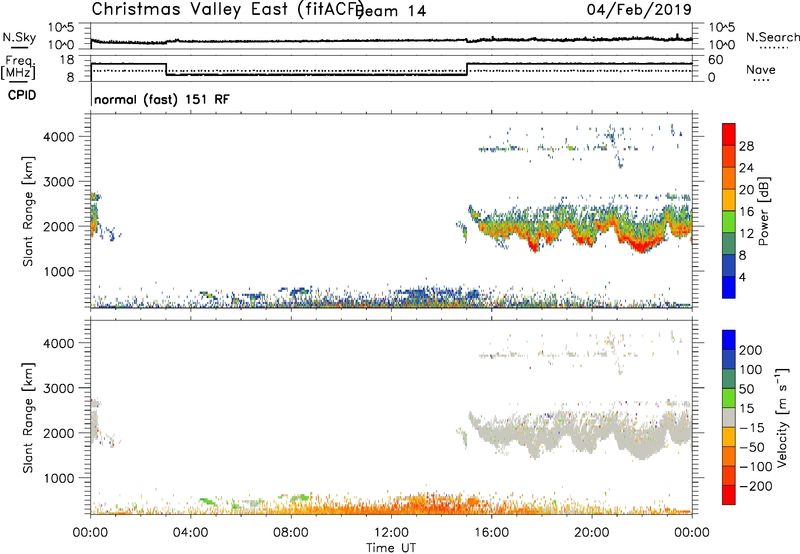Select the N.Sky legend label

tap(19, 37)
